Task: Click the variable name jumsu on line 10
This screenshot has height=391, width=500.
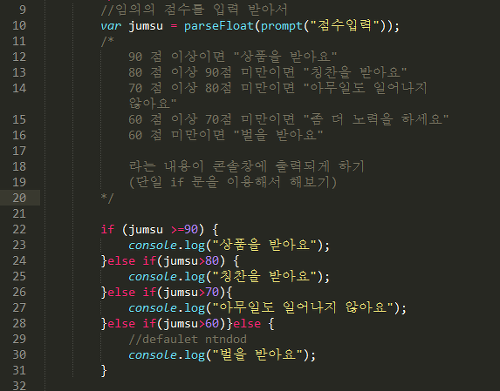Action: point(146,26)
